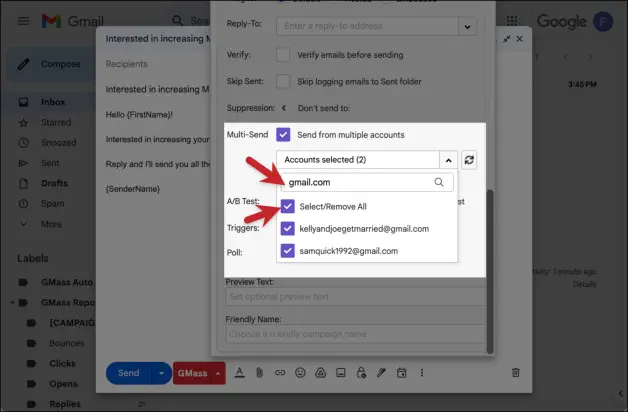Go to the Drafts folder
Screen dimensions: 628x412
pos(54,182)
